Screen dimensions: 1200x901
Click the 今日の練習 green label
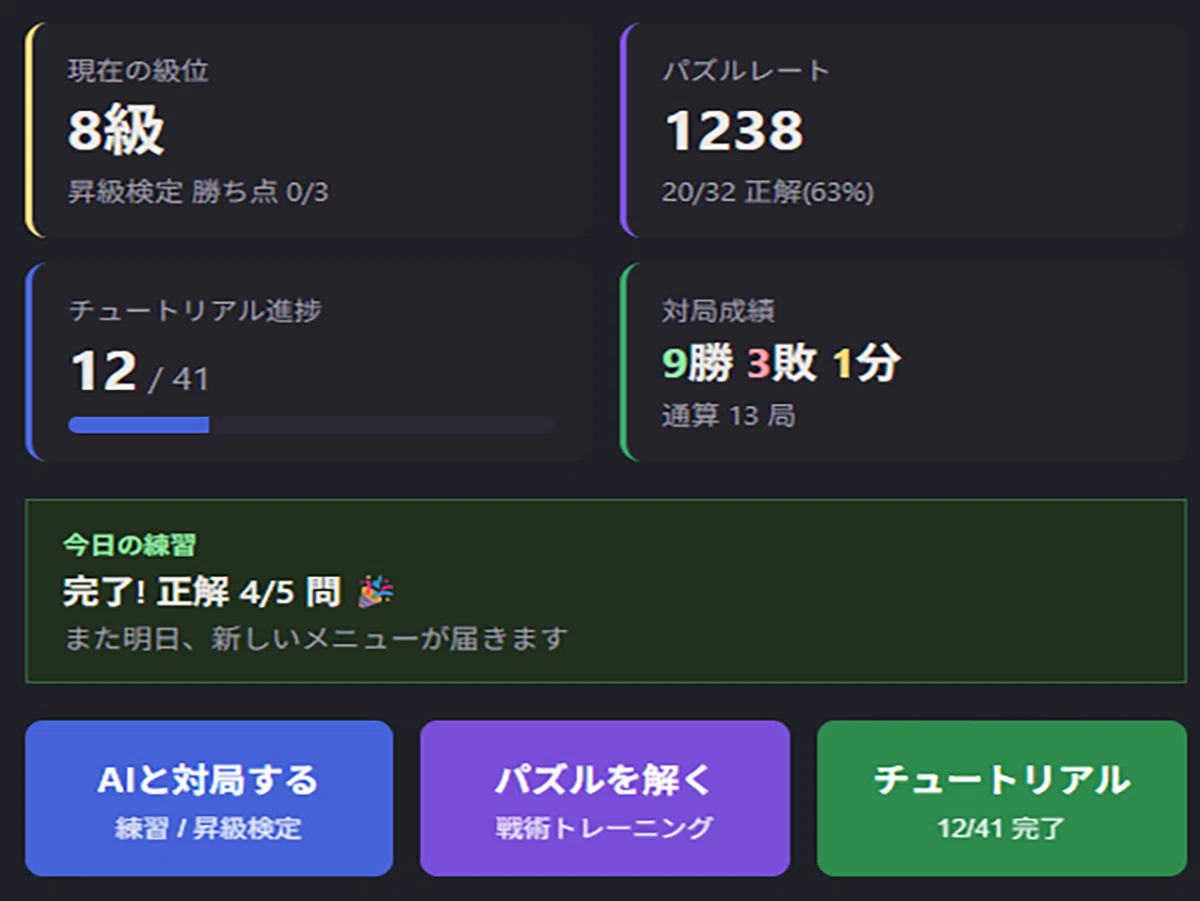[129, 545]
